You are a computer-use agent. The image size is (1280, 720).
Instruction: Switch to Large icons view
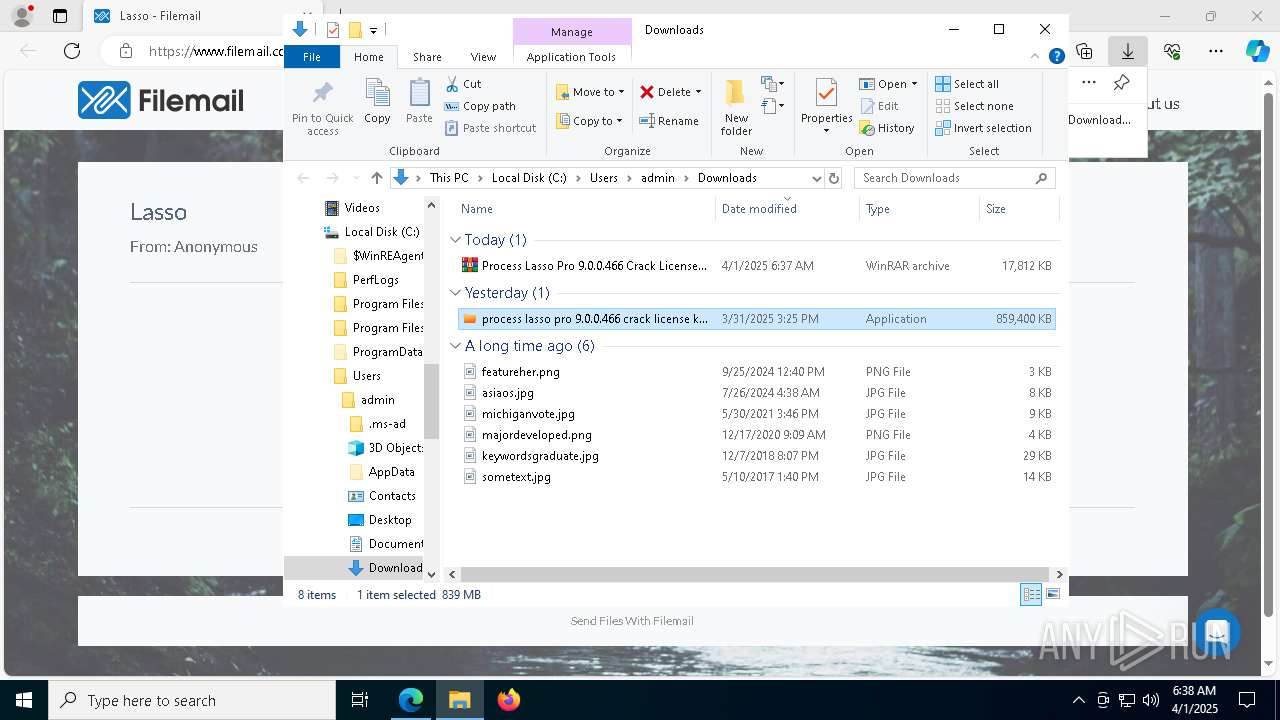1052,595
